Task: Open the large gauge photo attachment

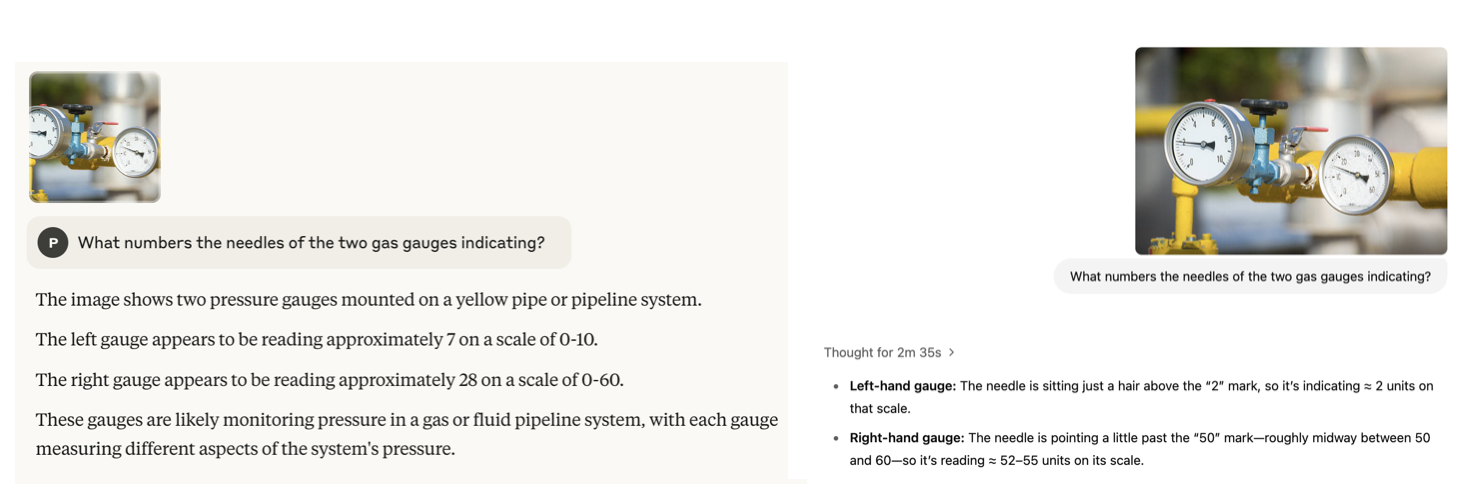Action: tap(1290, 150)
